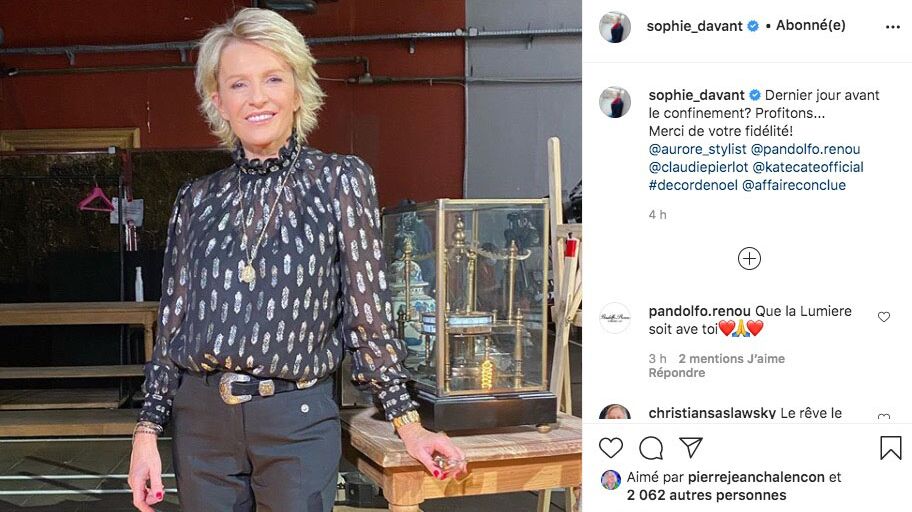912x512 pixels.
Task: Open the @pandolfo.renou mention in caption
Action: pyautogui.click(x=806, y=149)
